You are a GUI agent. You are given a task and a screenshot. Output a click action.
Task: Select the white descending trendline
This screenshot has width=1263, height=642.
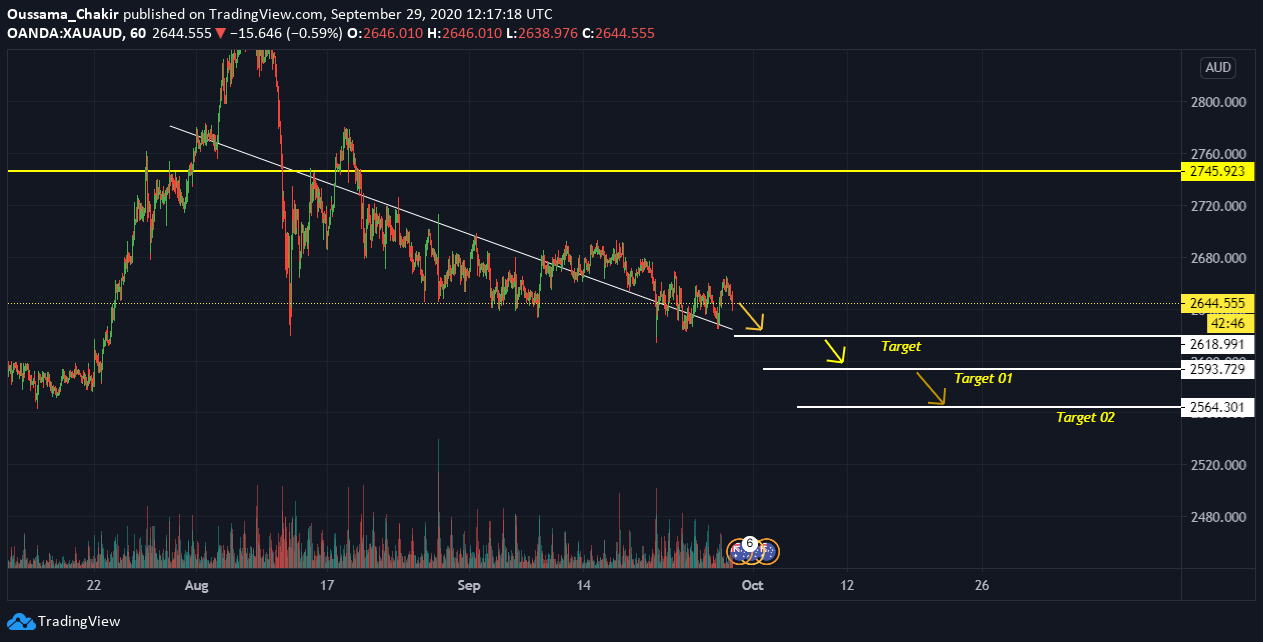(450, 227)
